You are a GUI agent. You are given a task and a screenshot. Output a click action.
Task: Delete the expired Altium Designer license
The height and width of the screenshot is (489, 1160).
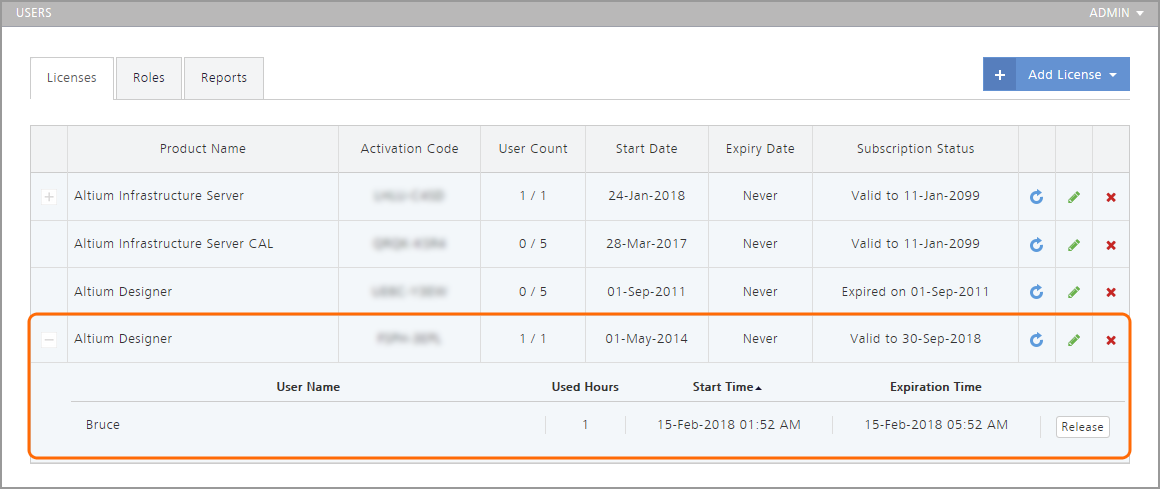click(x=1111, y=292)
